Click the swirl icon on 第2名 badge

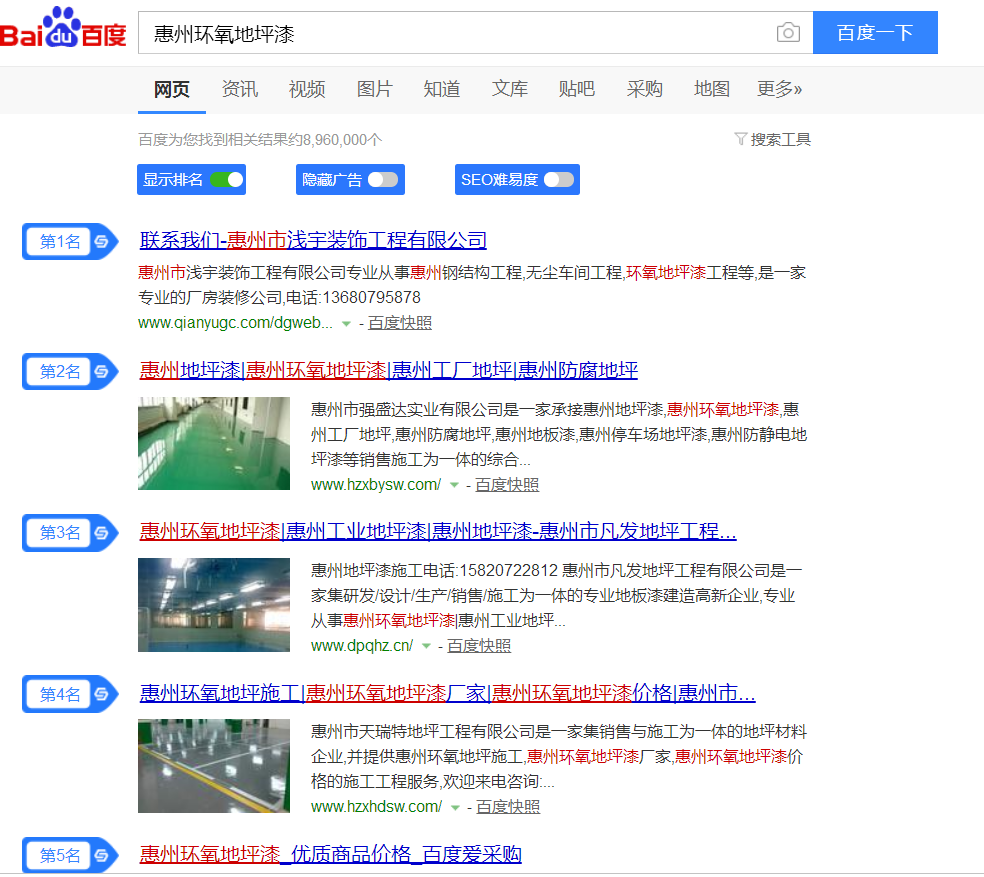(102, 372)
